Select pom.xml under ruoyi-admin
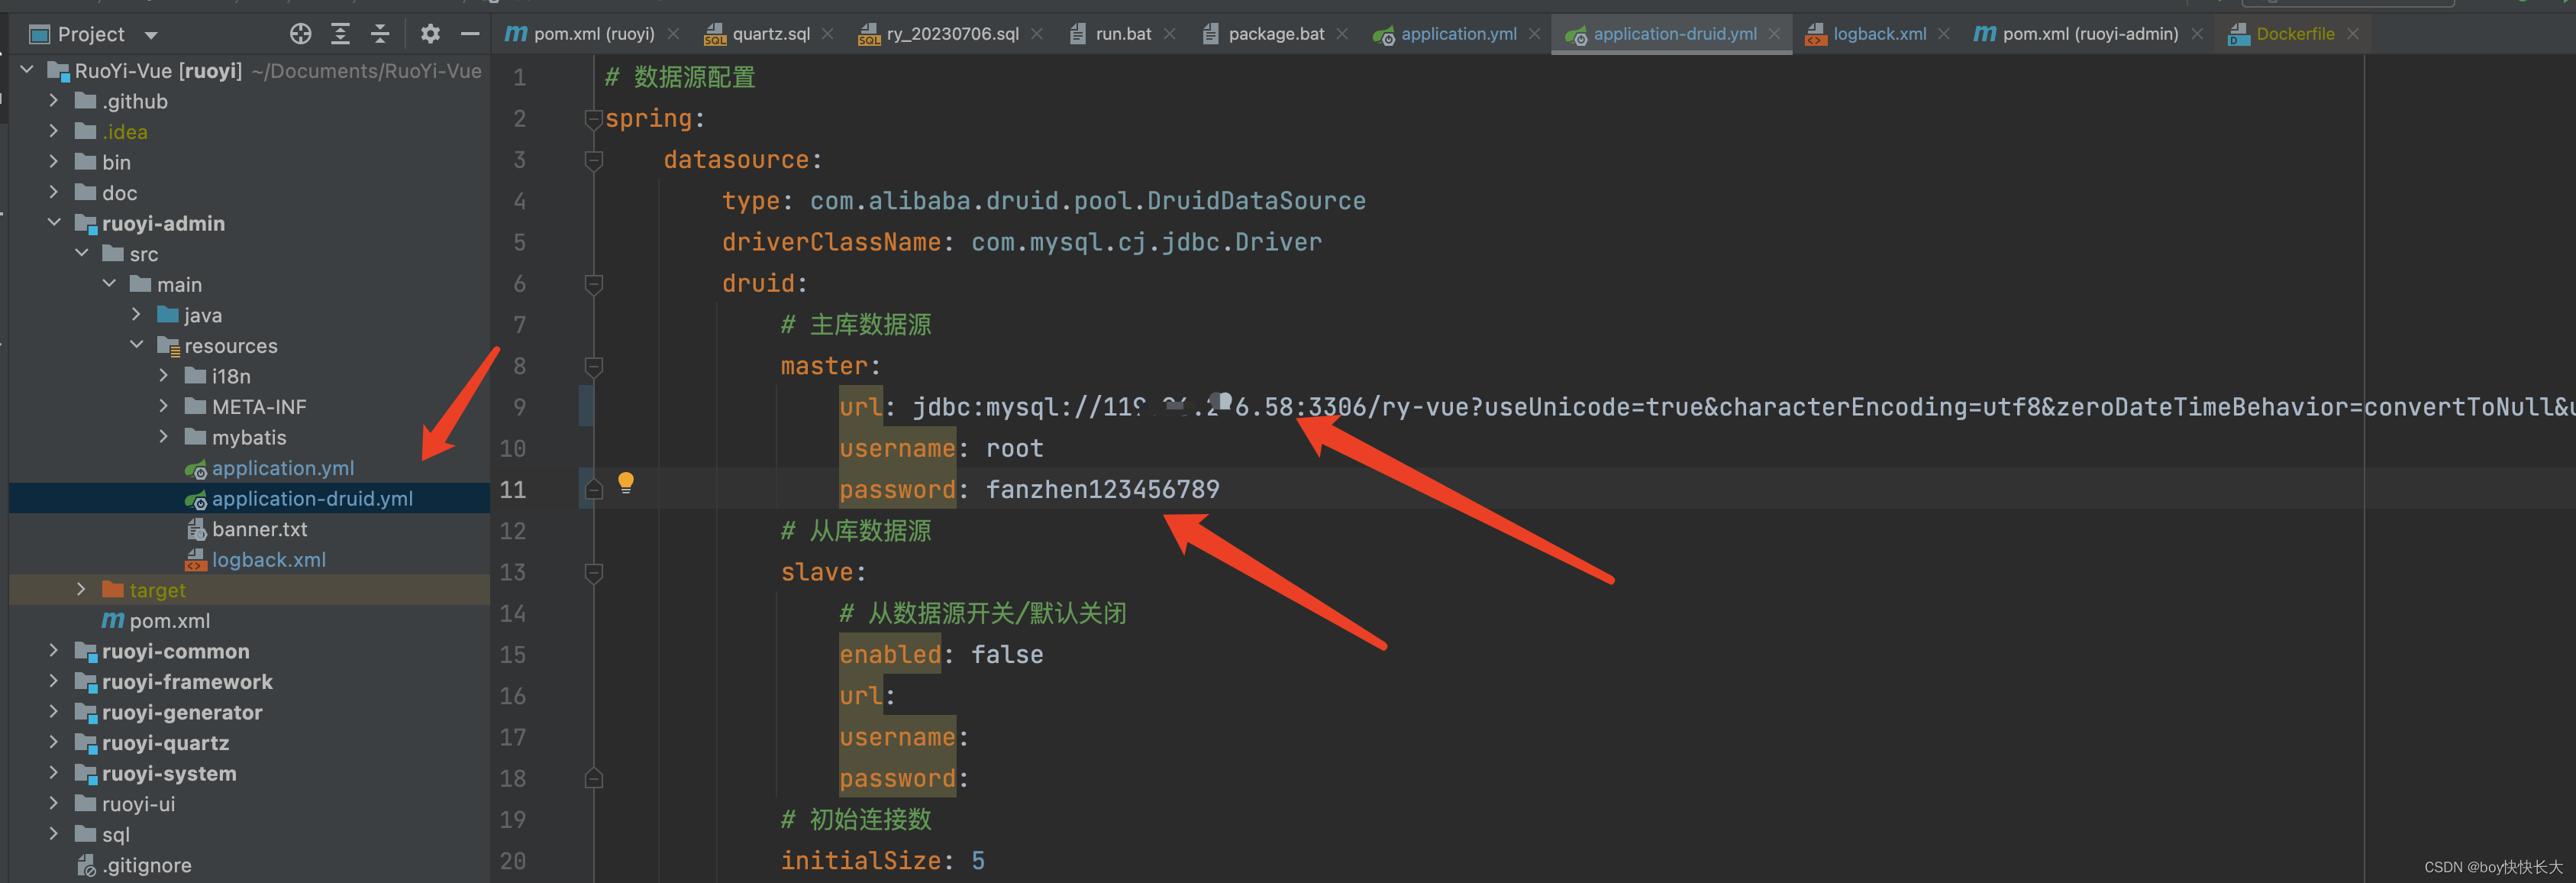The width and height of the screenshot is (2576, 883). [169, 620]
